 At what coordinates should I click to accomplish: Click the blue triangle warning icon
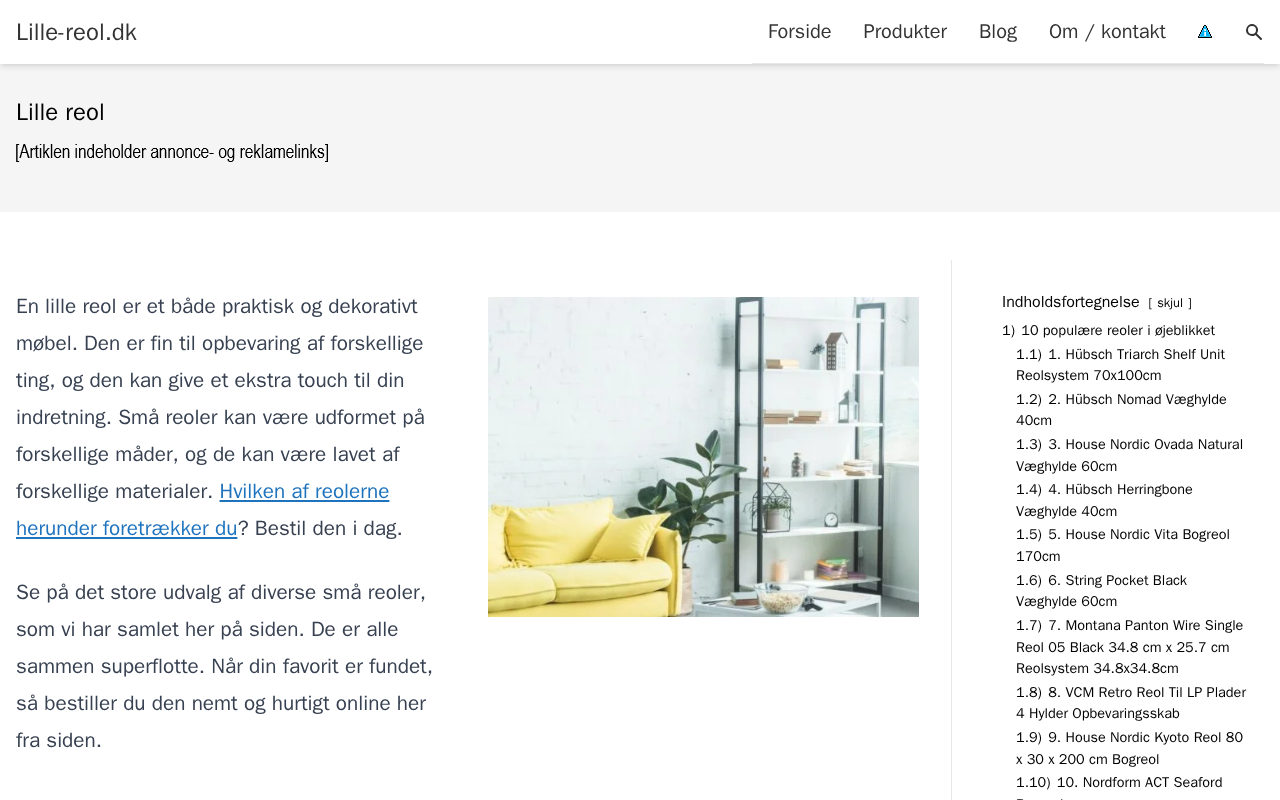click(1205, 32)
